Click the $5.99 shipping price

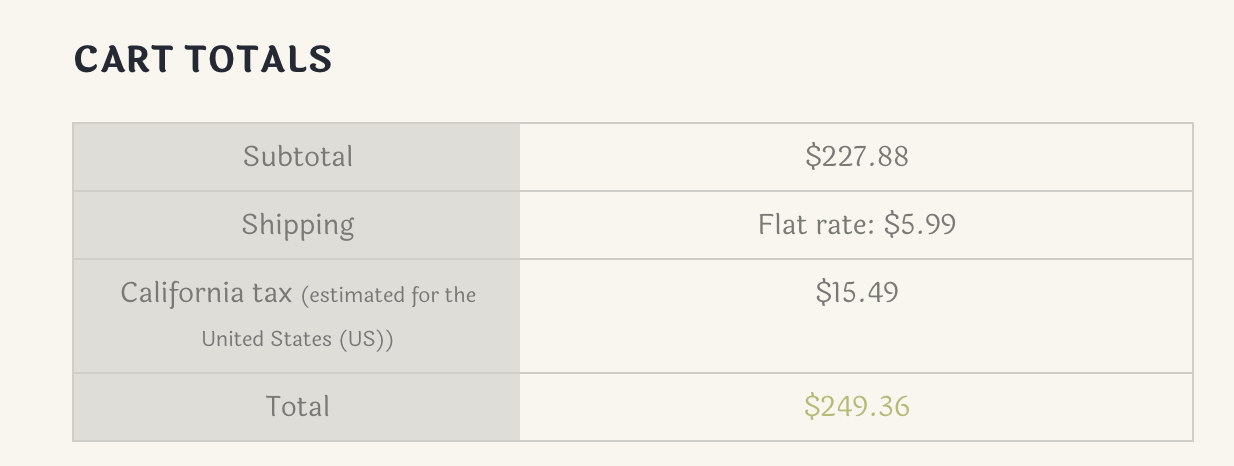click(920, 224)
